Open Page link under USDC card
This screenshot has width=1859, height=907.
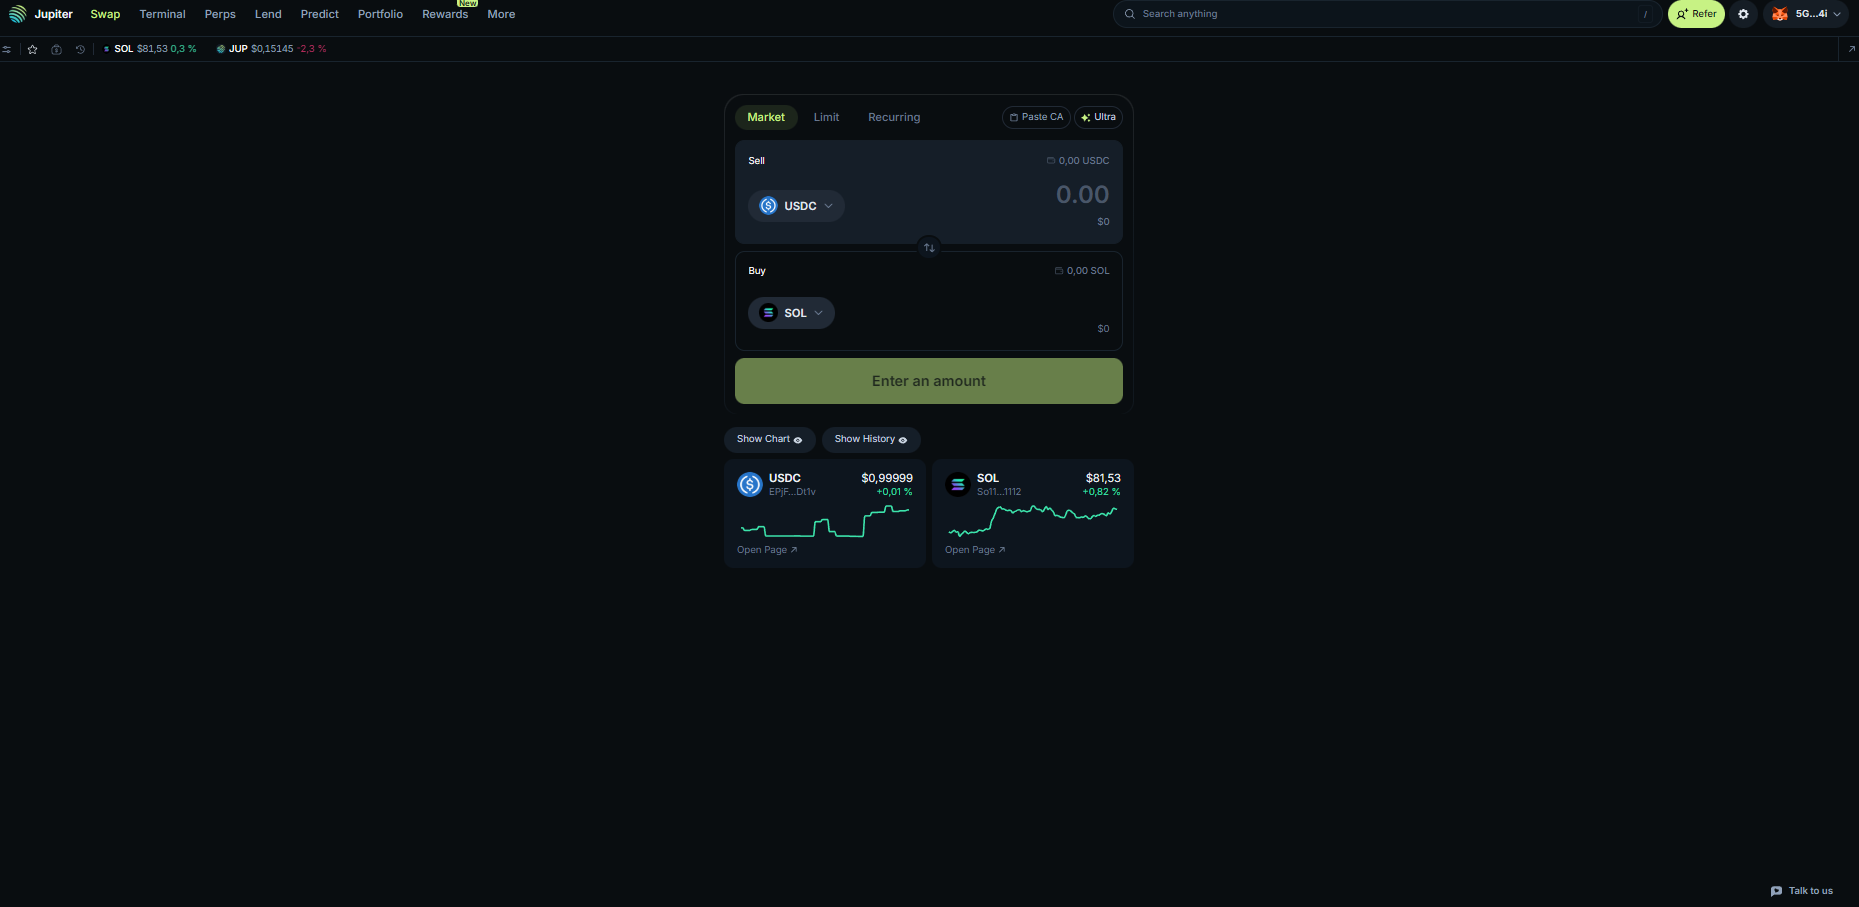point(766,550)
